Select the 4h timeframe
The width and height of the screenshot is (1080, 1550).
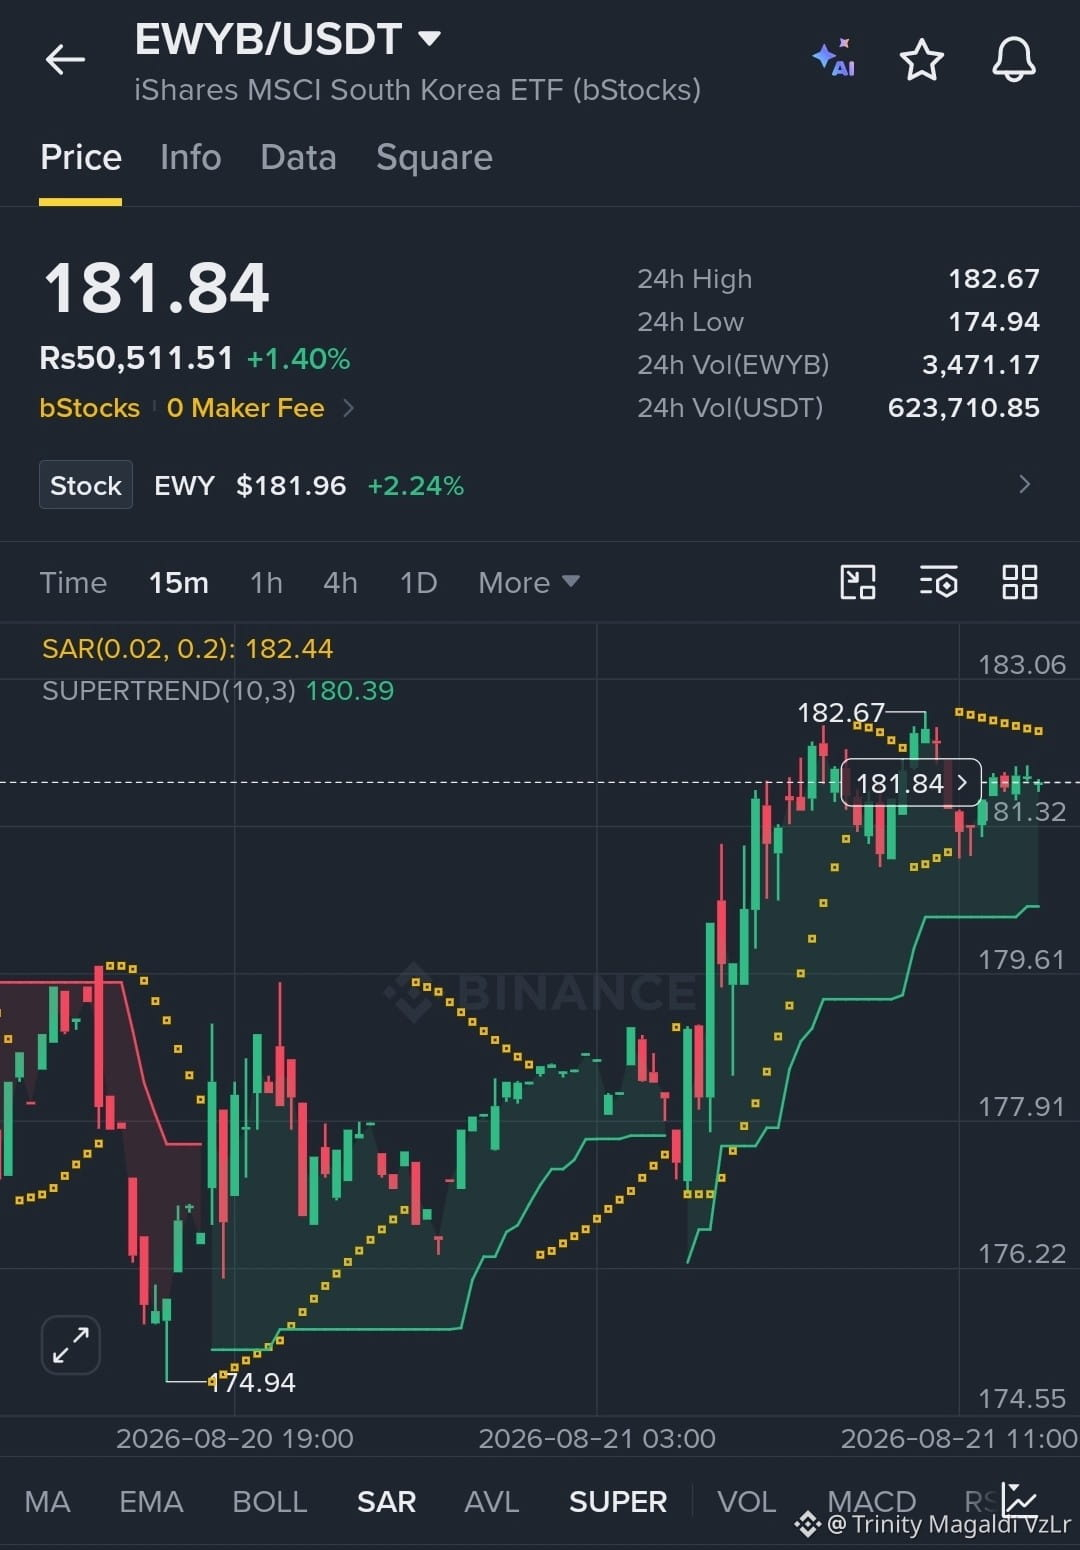click(340, 583)
